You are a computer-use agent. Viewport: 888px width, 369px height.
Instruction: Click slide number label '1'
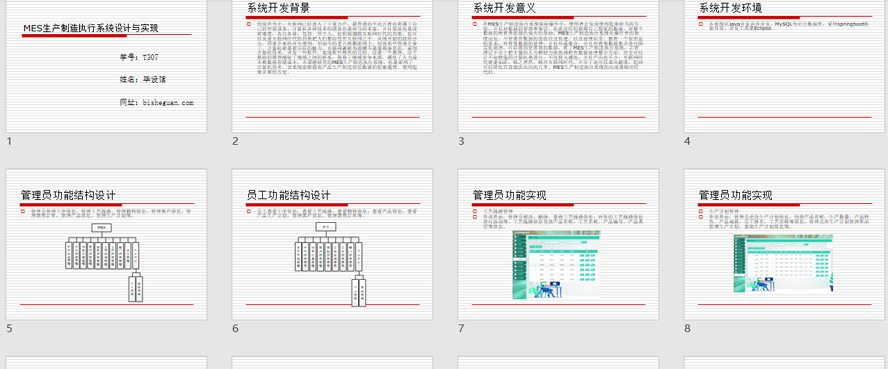(x=9, y=141)
